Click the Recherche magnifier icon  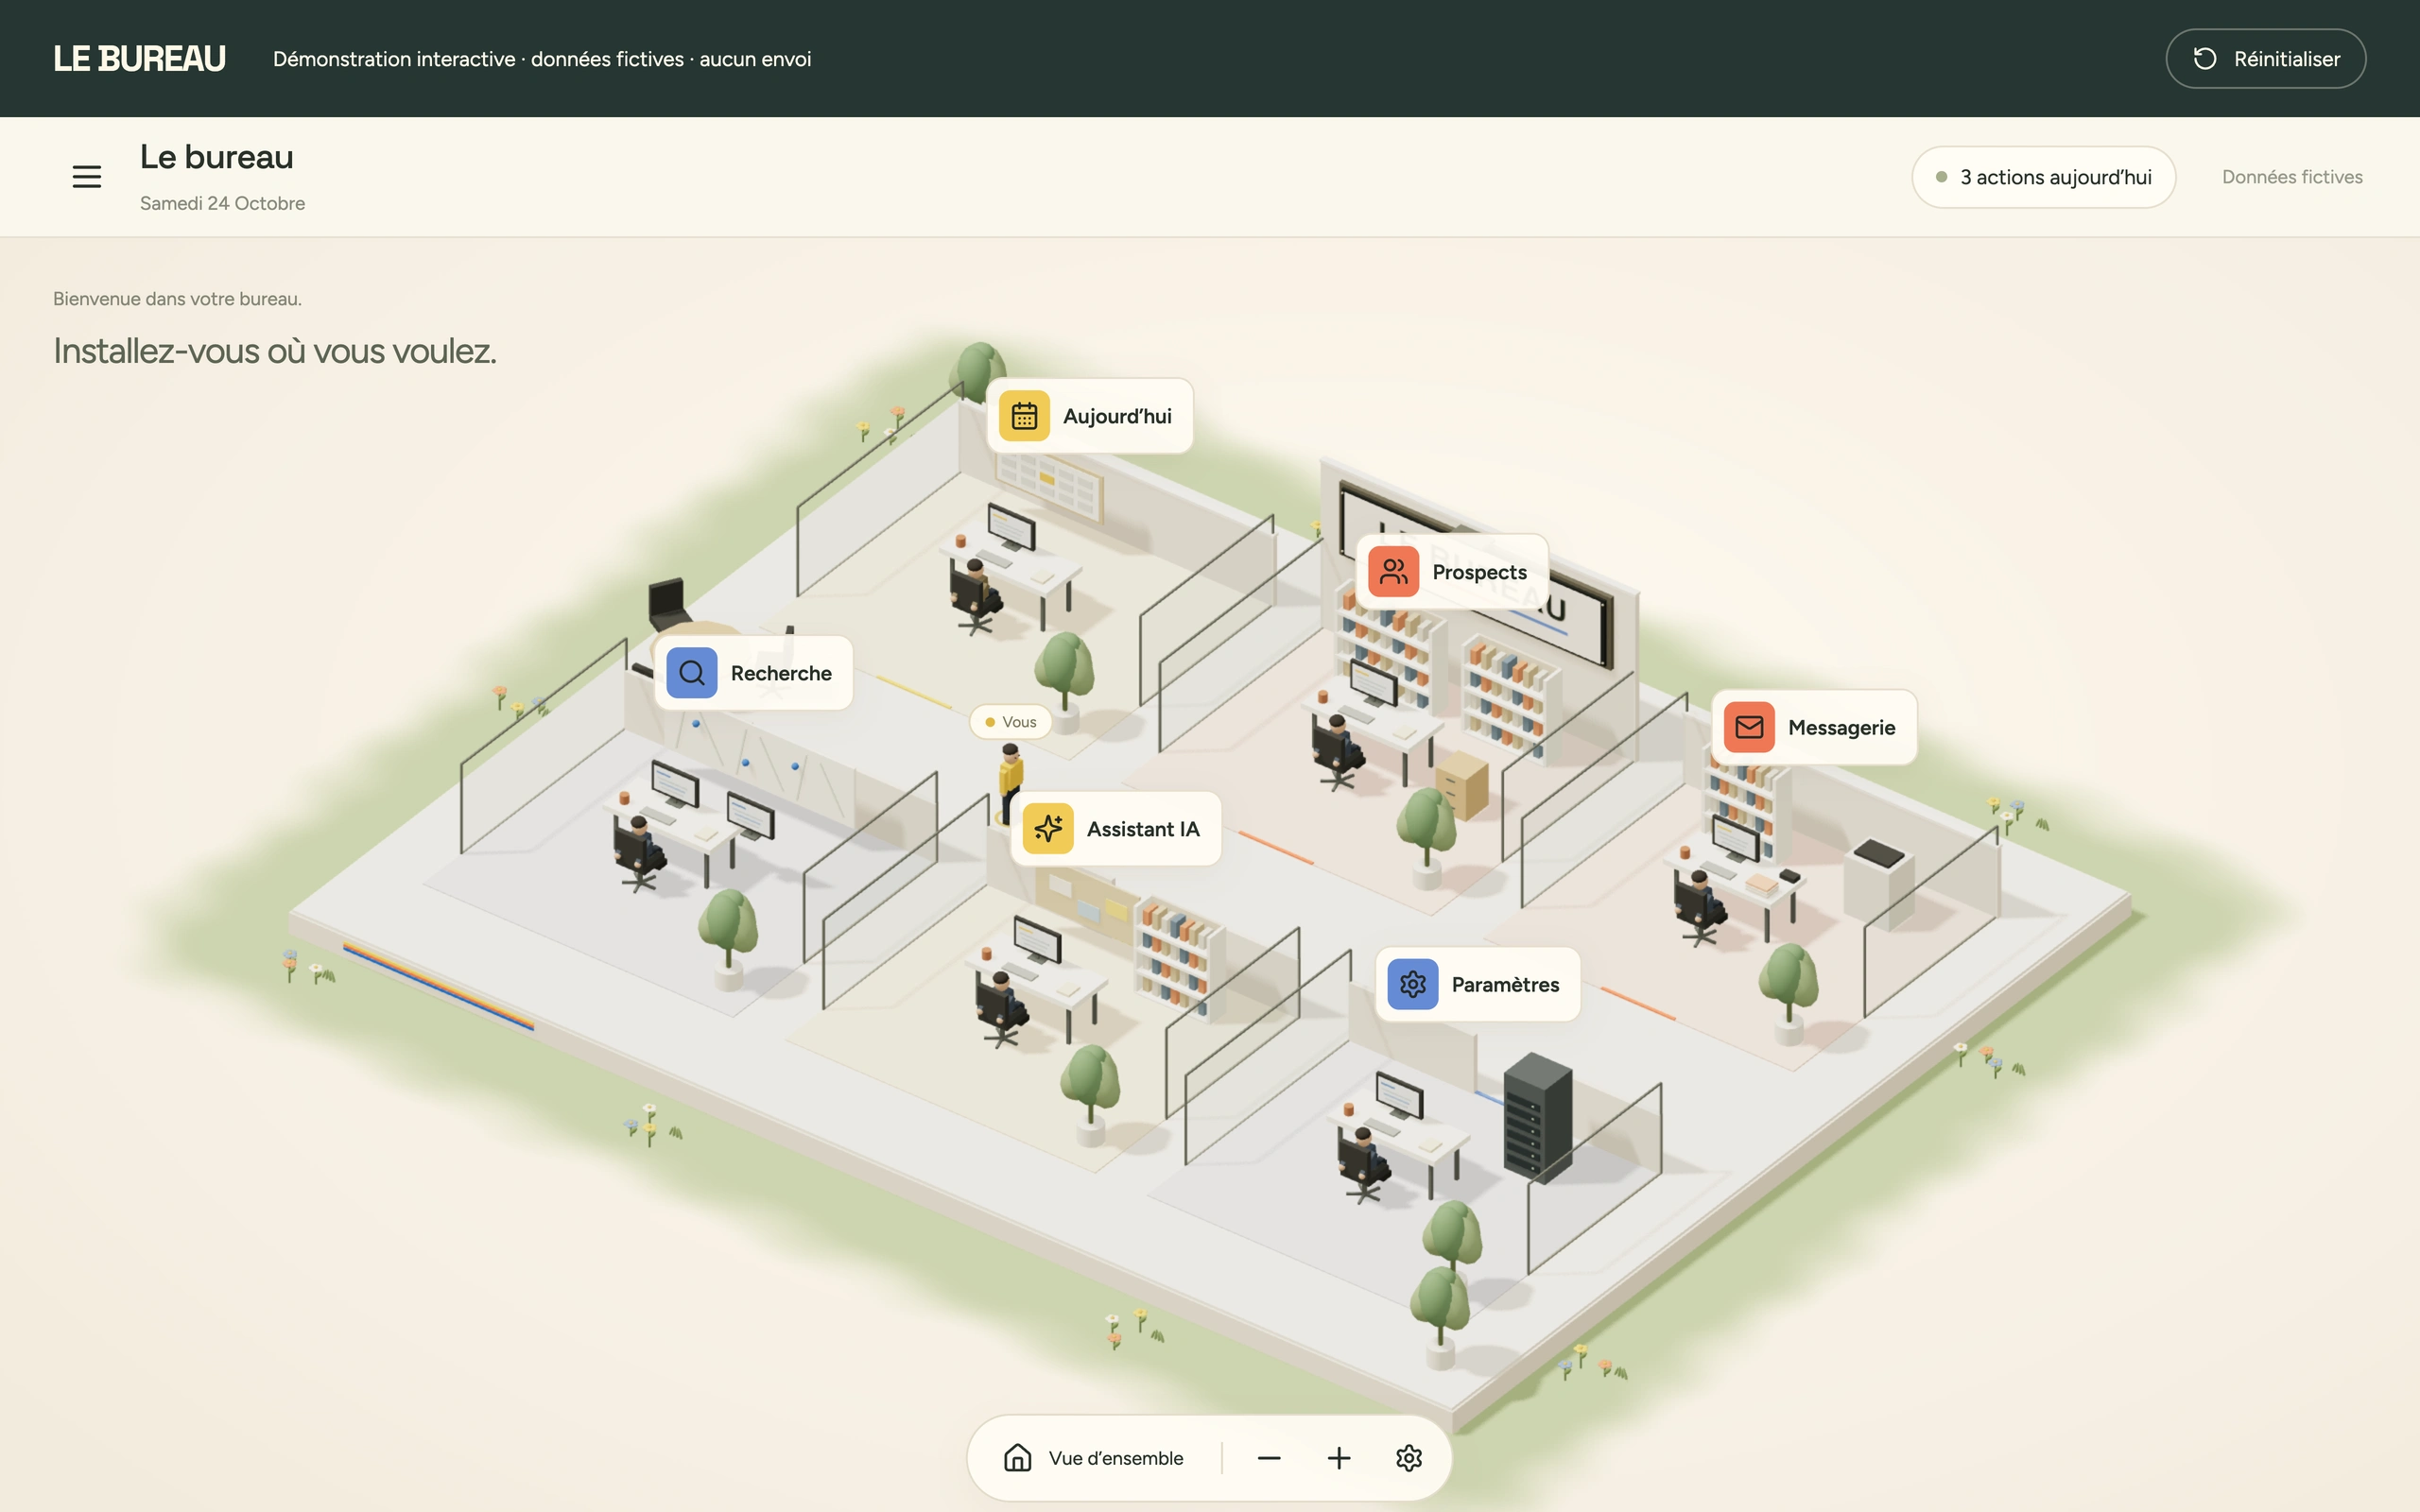coord(692,673)
